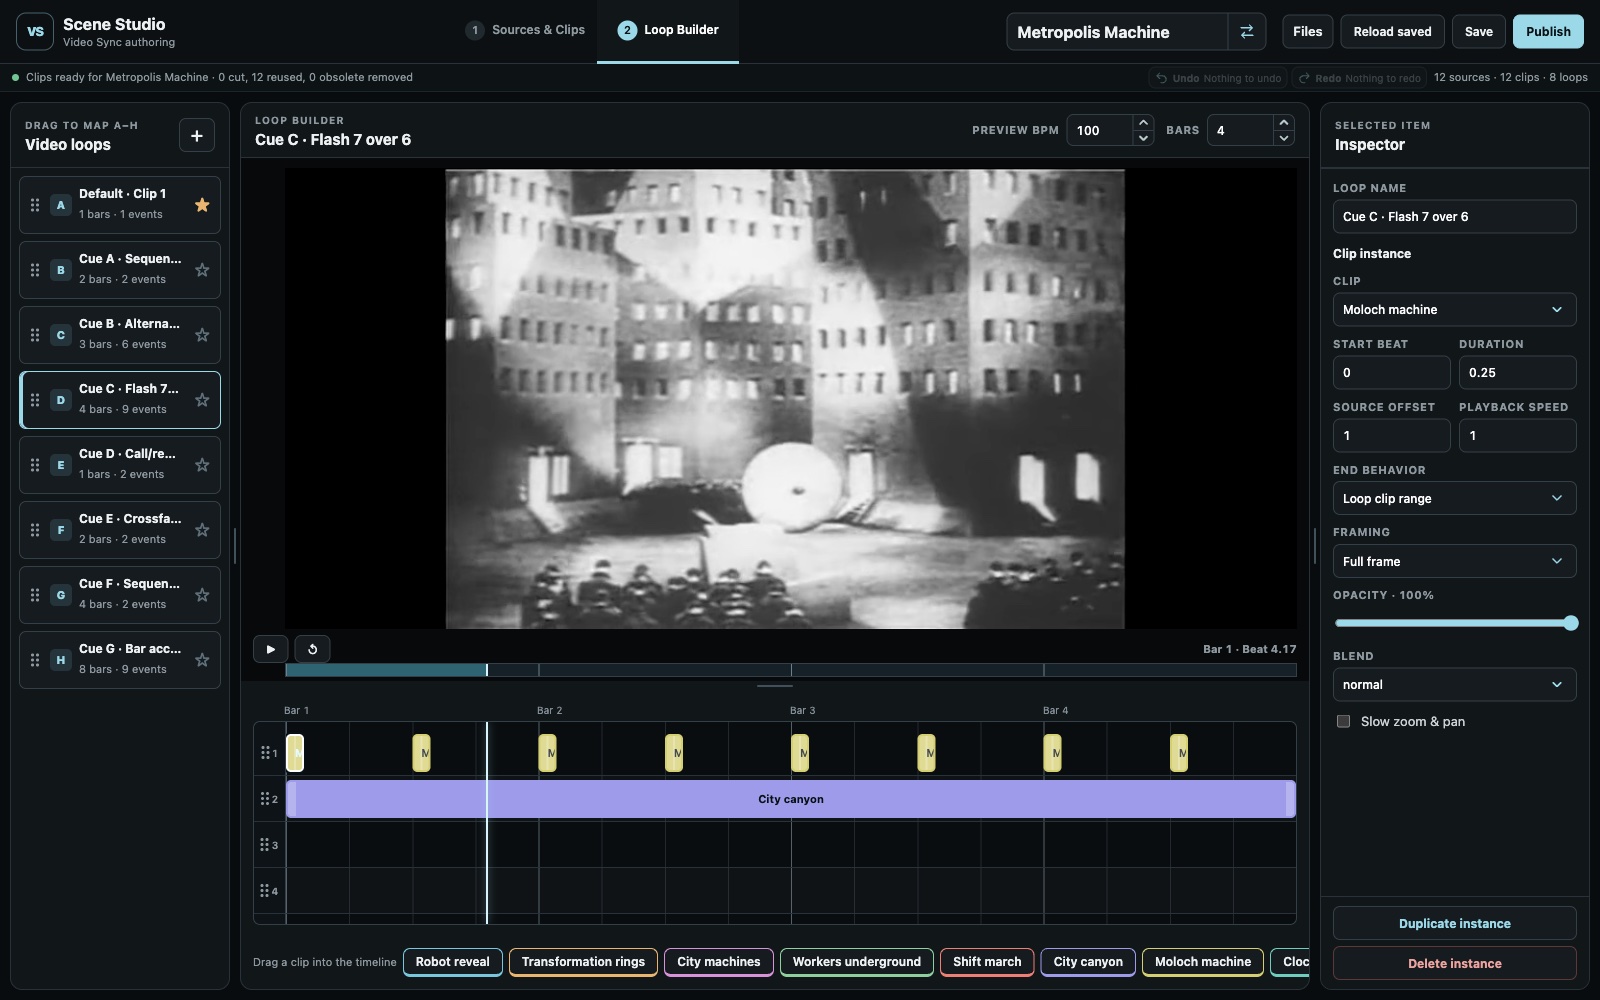Click the track 3 grip handle

265,845
